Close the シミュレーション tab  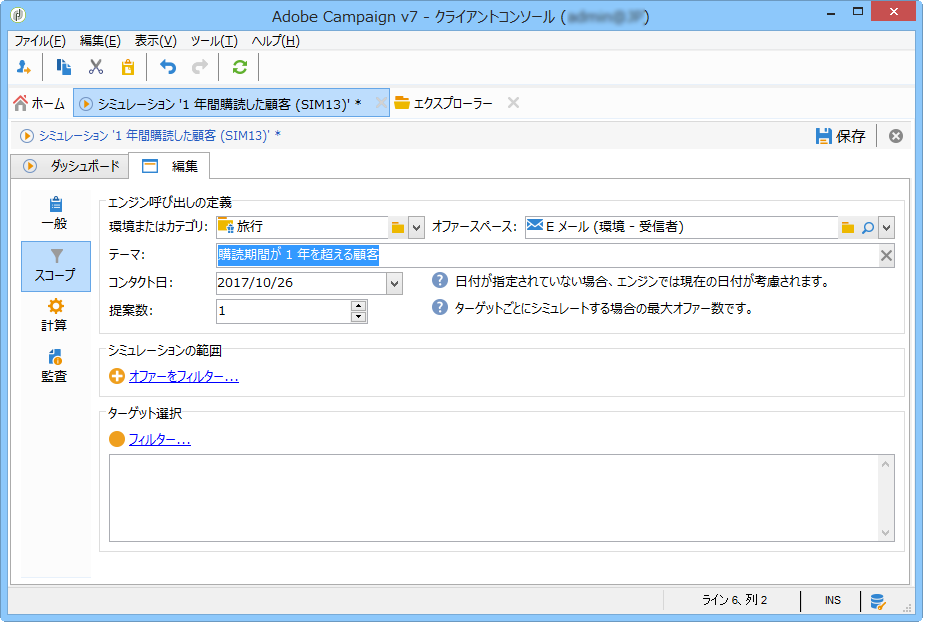[x=380, y=103]
